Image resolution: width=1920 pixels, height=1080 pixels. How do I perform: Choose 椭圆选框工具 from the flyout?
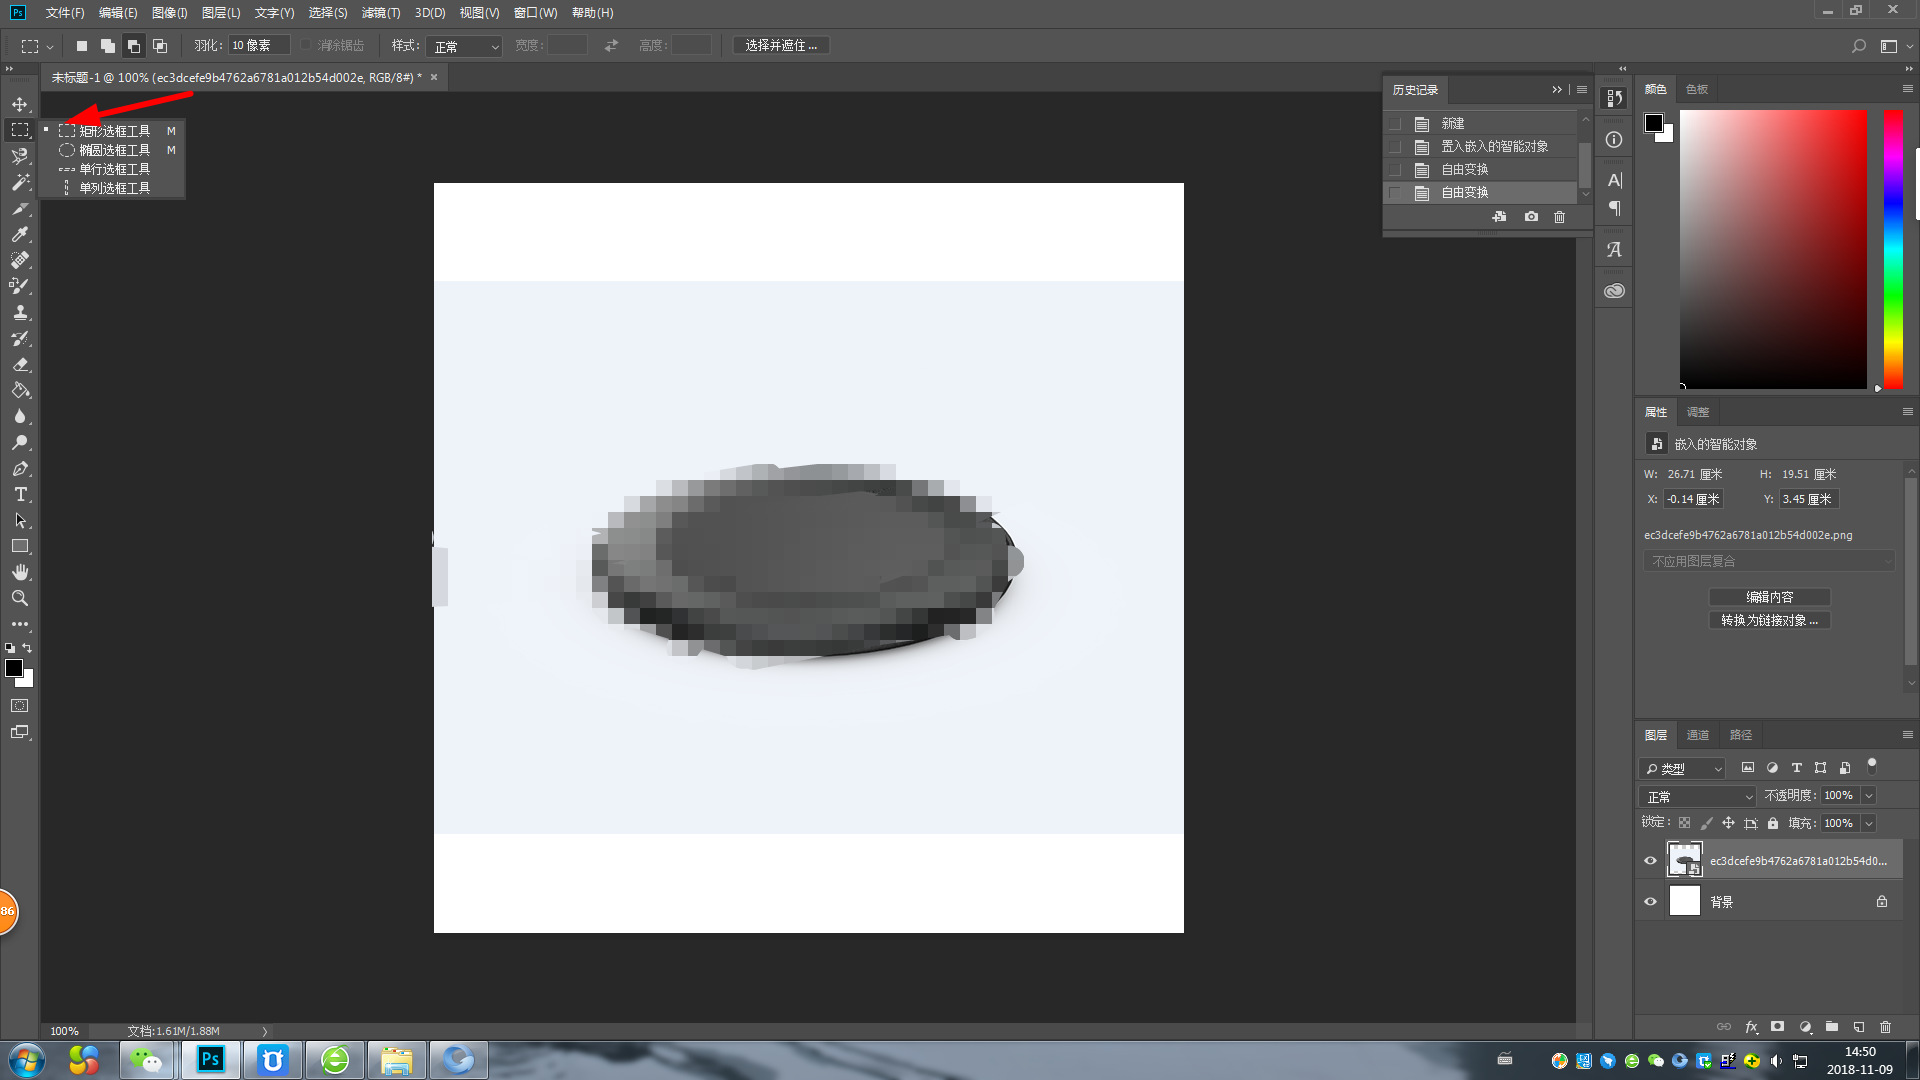click(114, 150)
